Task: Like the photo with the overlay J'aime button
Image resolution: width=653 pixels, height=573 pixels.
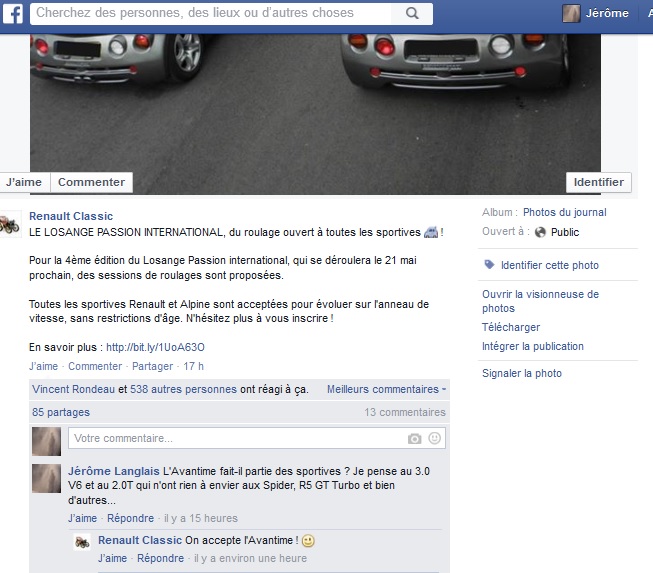Action: point(23,182)
